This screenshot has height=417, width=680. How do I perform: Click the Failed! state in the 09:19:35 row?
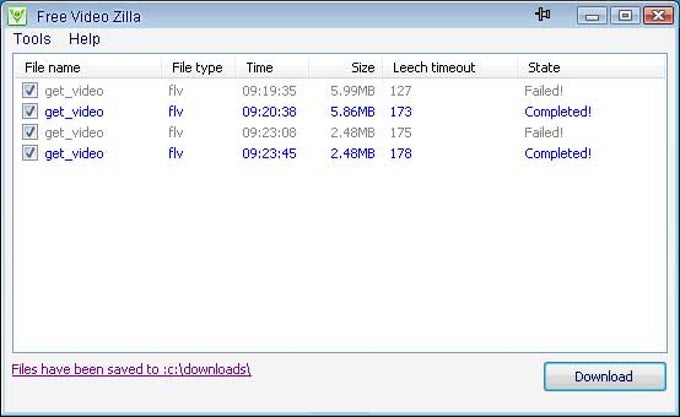(x=543, y=91)
